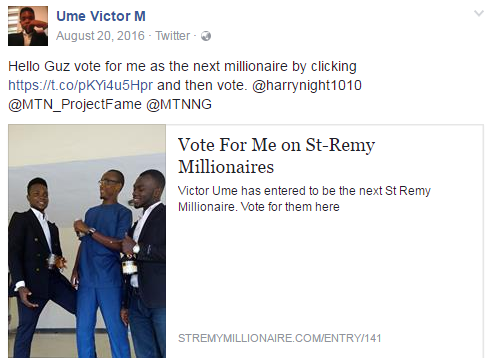Viewport: 485px width, 363px height.
Task: Click the public globe privacy icon
Action: coord(206,36)
